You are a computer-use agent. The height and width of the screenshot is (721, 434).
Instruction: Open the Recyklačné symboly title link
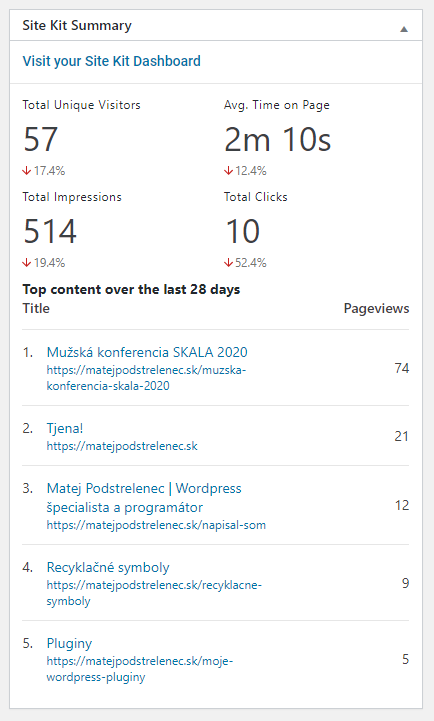108,567
